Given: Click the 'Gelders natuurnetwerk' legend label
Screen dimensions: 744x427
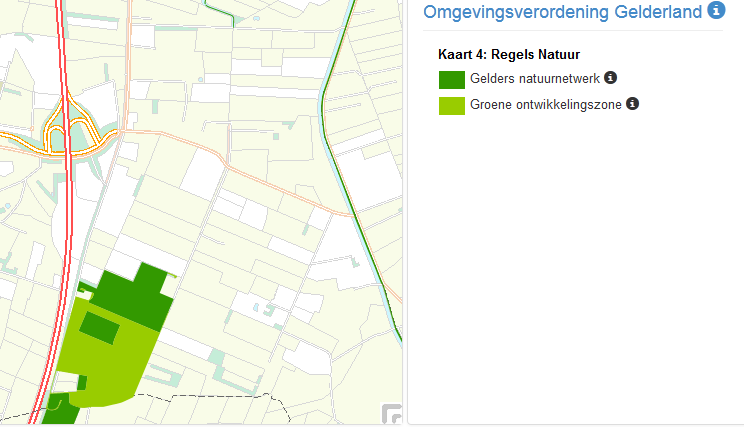Looking at the screenshot, I should tap(535, 78).
